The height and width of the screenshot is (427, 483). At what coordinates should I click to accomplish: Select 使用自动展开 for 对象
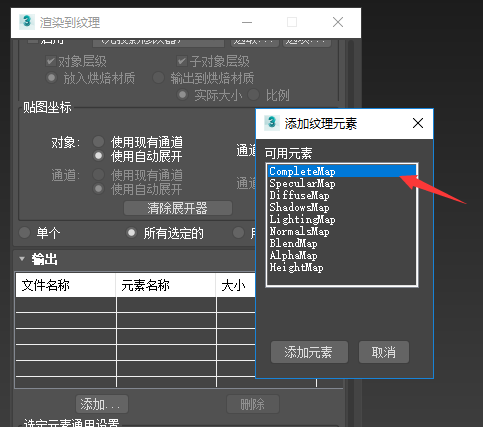click(x=98, y=156)
